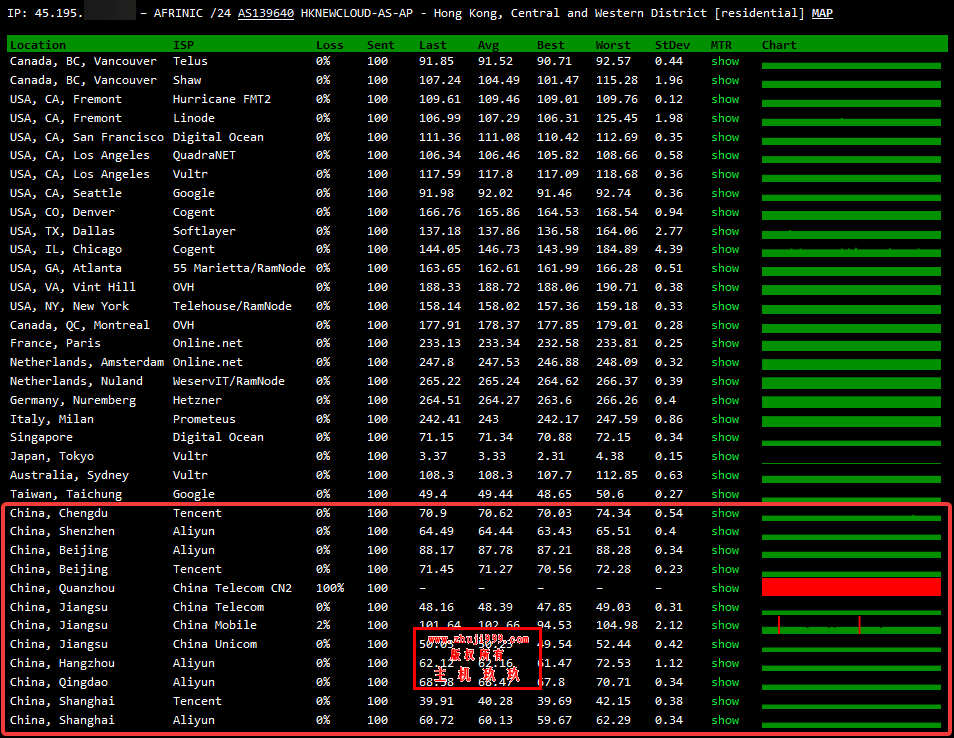
Task: Show MTR for Dallas Softlayer row
Action: pyautogui.click(x=725, y=231)
